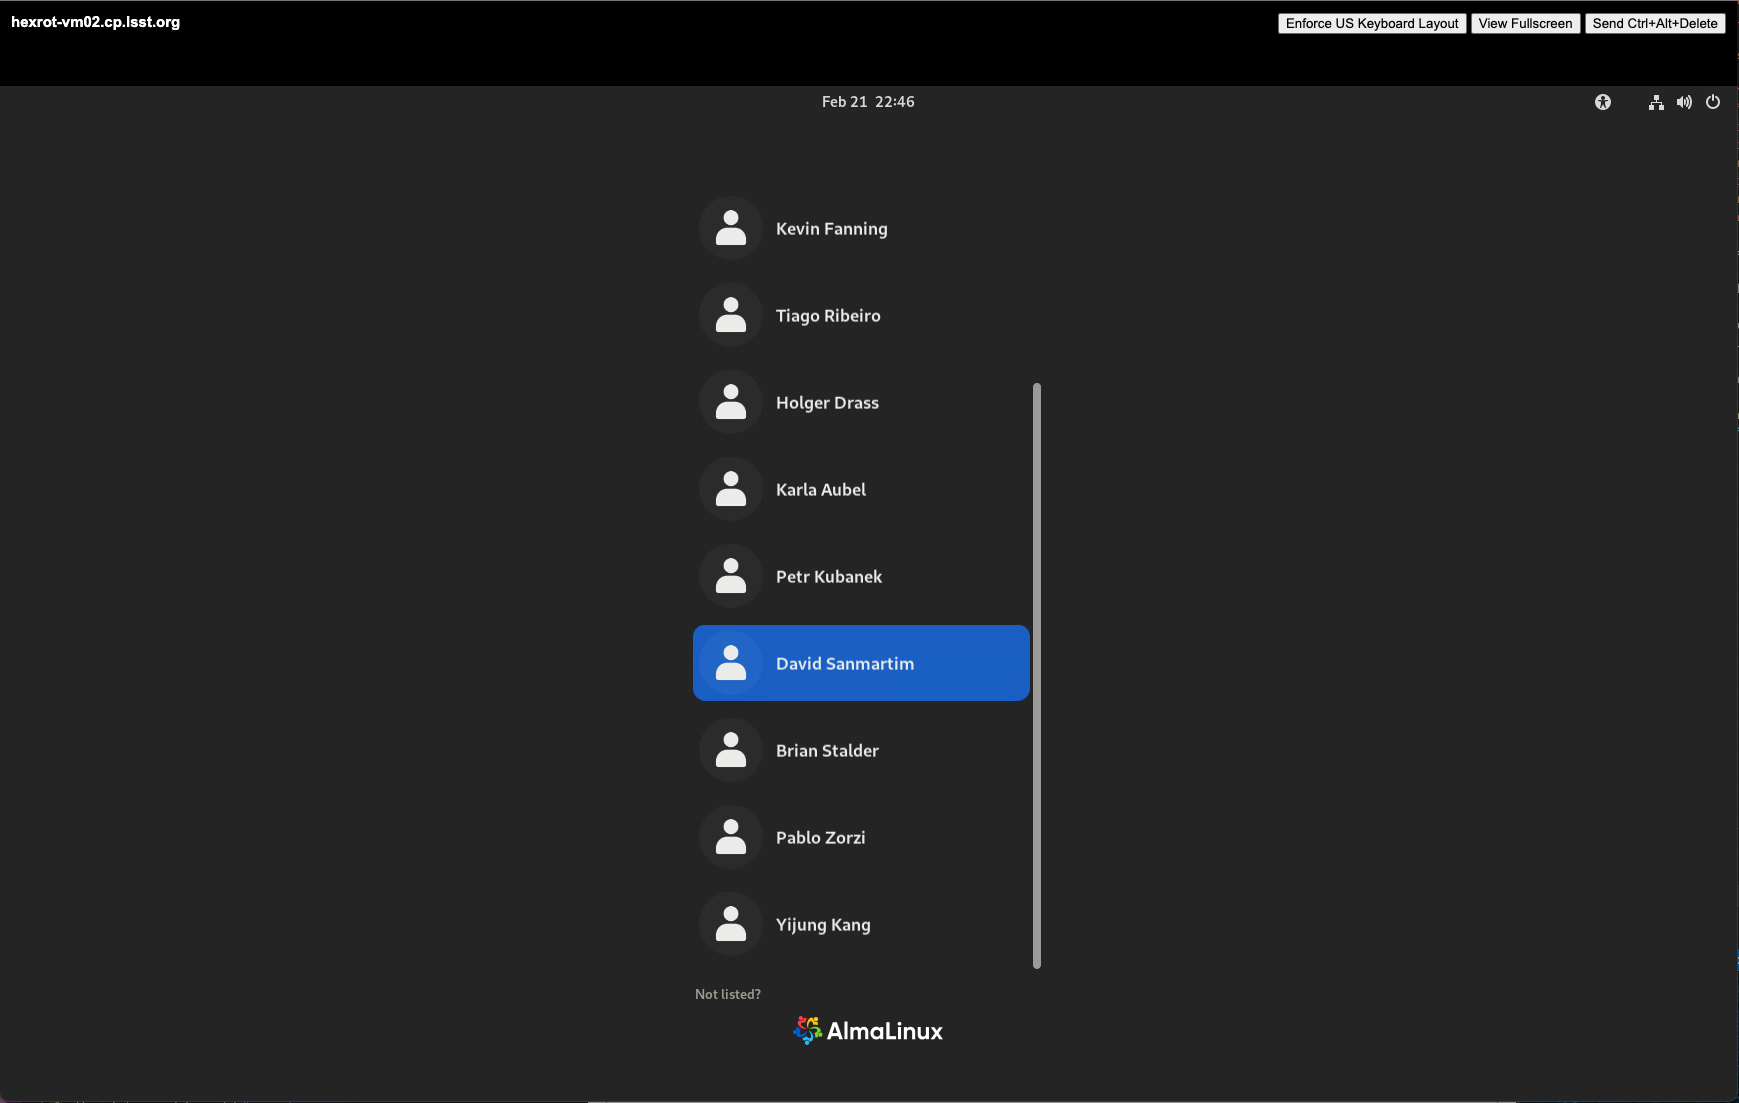
Task: Click Pablo Zorzi's avatar icon
Action: point(731,837)
